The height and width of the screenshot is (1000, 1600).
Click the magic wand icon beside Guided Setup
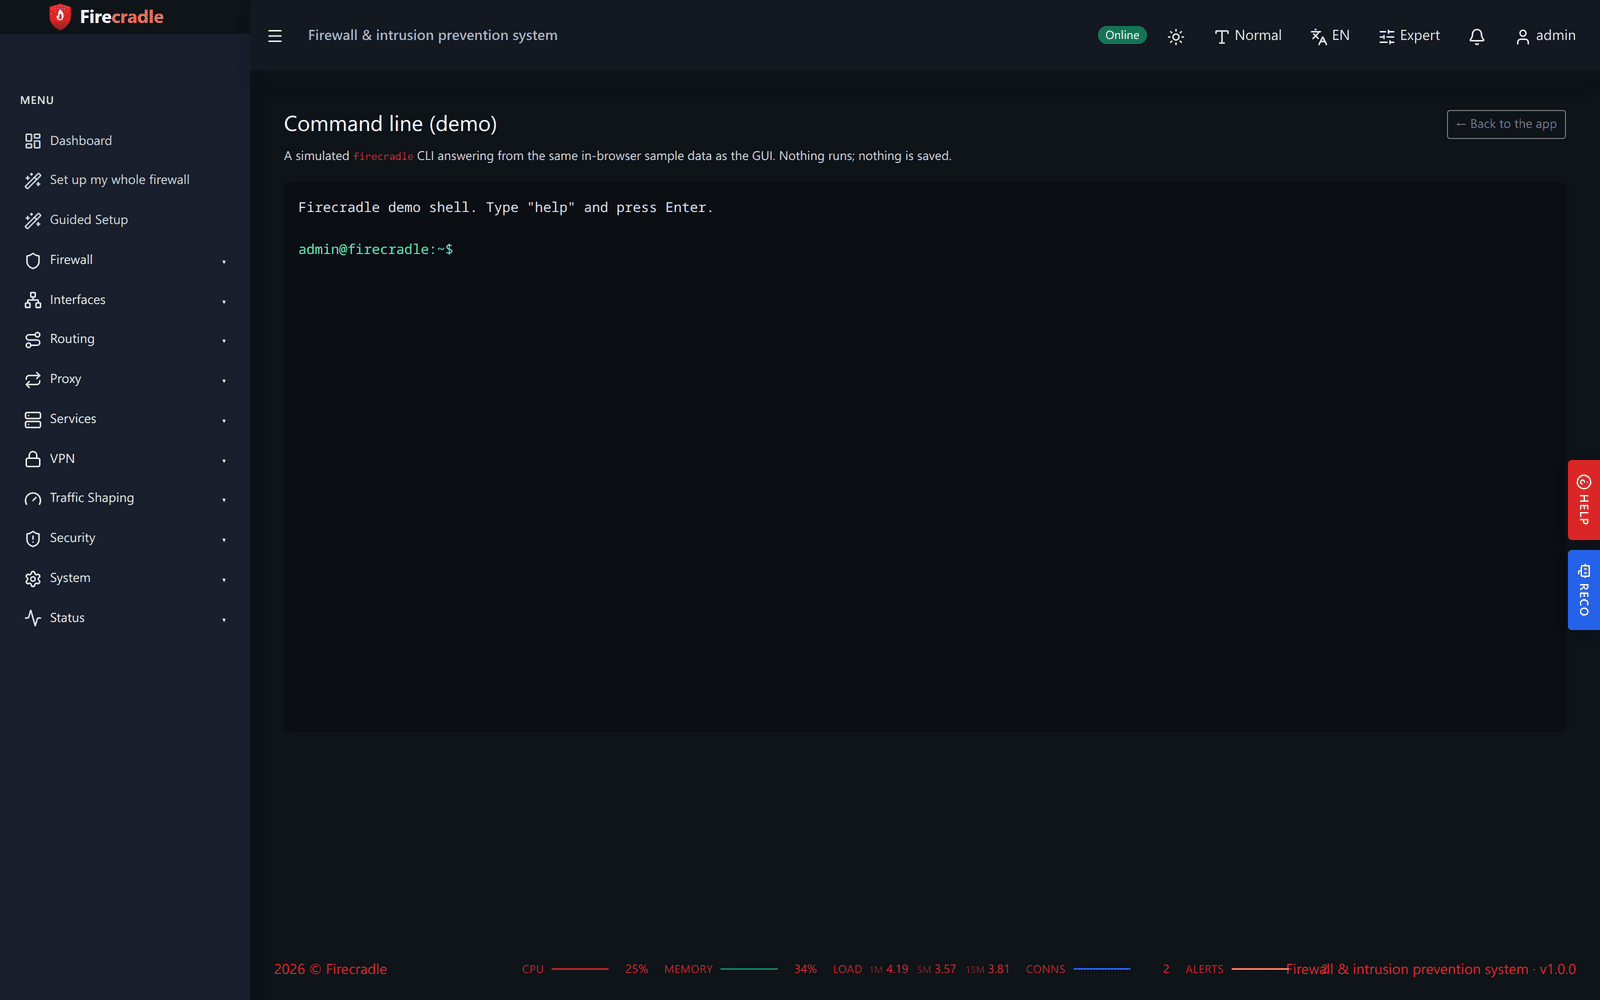click(33, 220)
